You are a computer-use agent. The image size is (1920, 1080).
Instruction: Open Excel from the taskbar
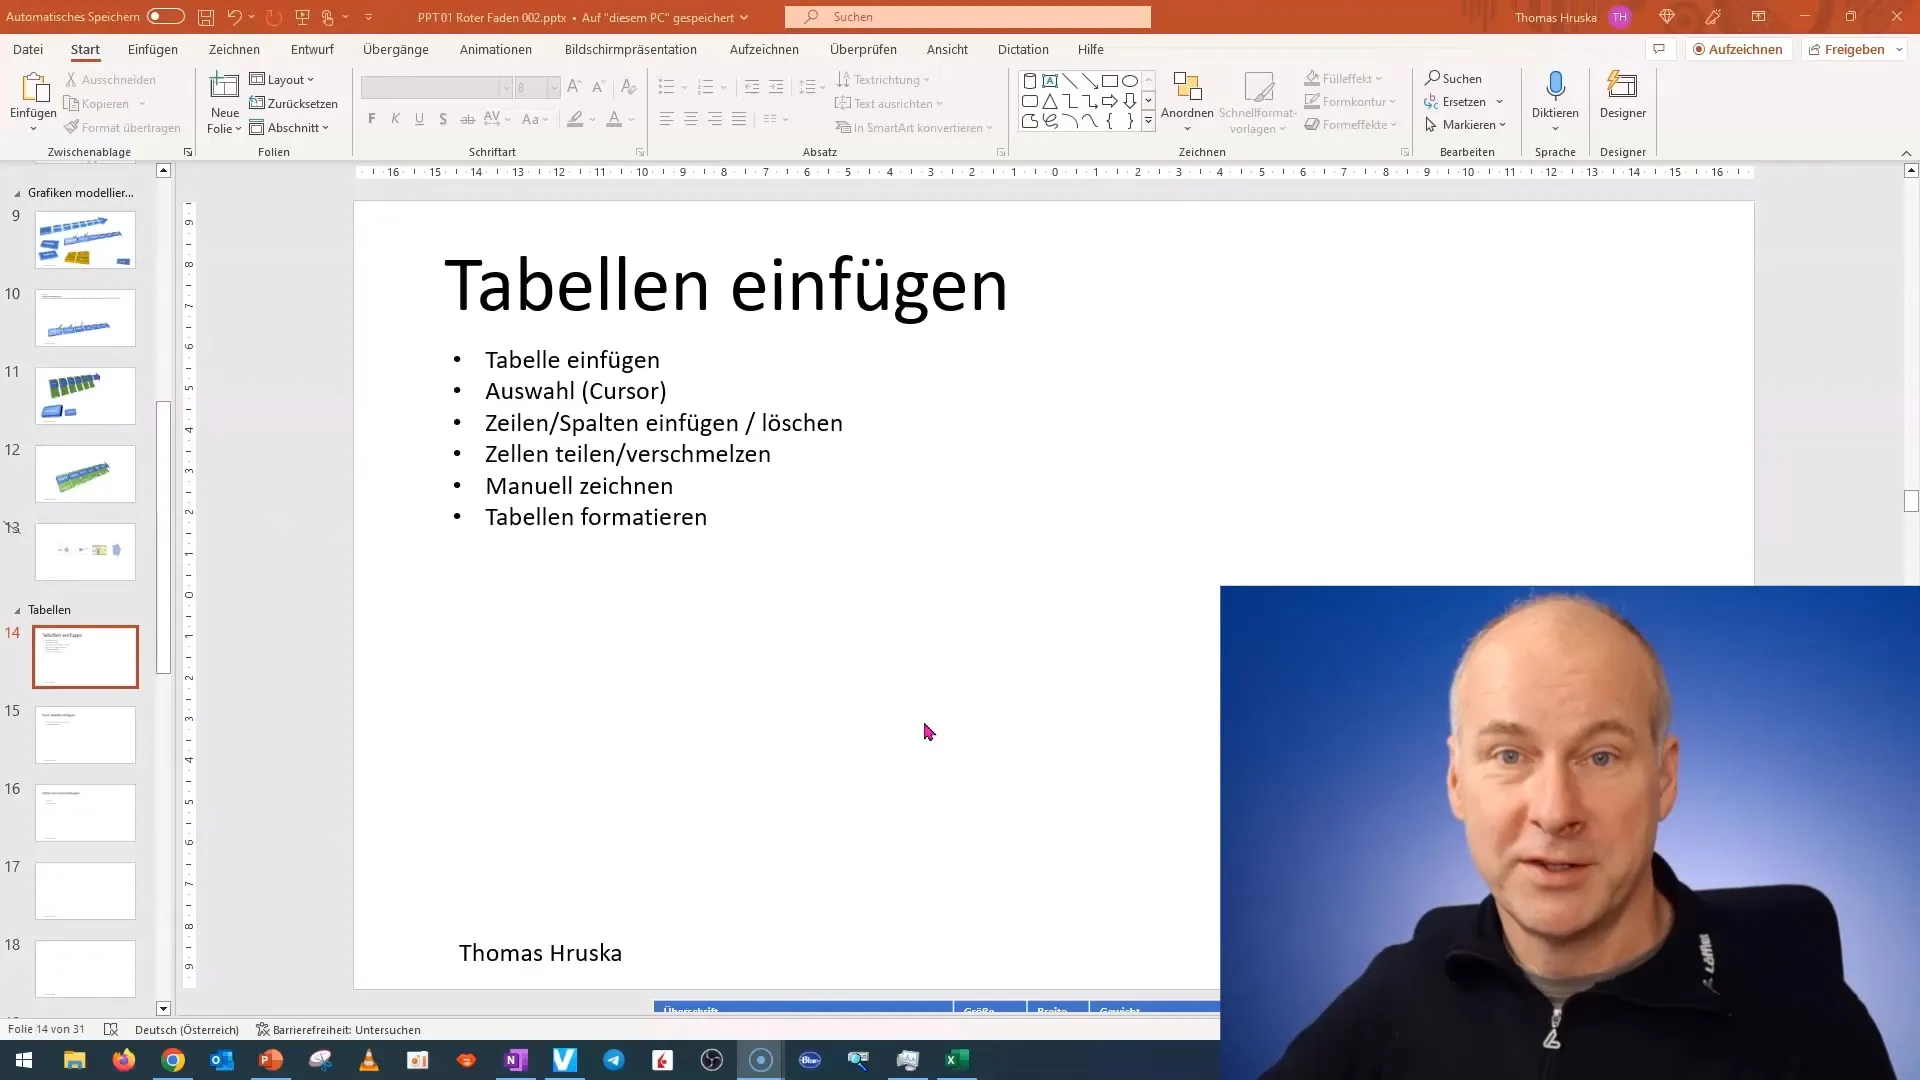[x=957, y=1060]
